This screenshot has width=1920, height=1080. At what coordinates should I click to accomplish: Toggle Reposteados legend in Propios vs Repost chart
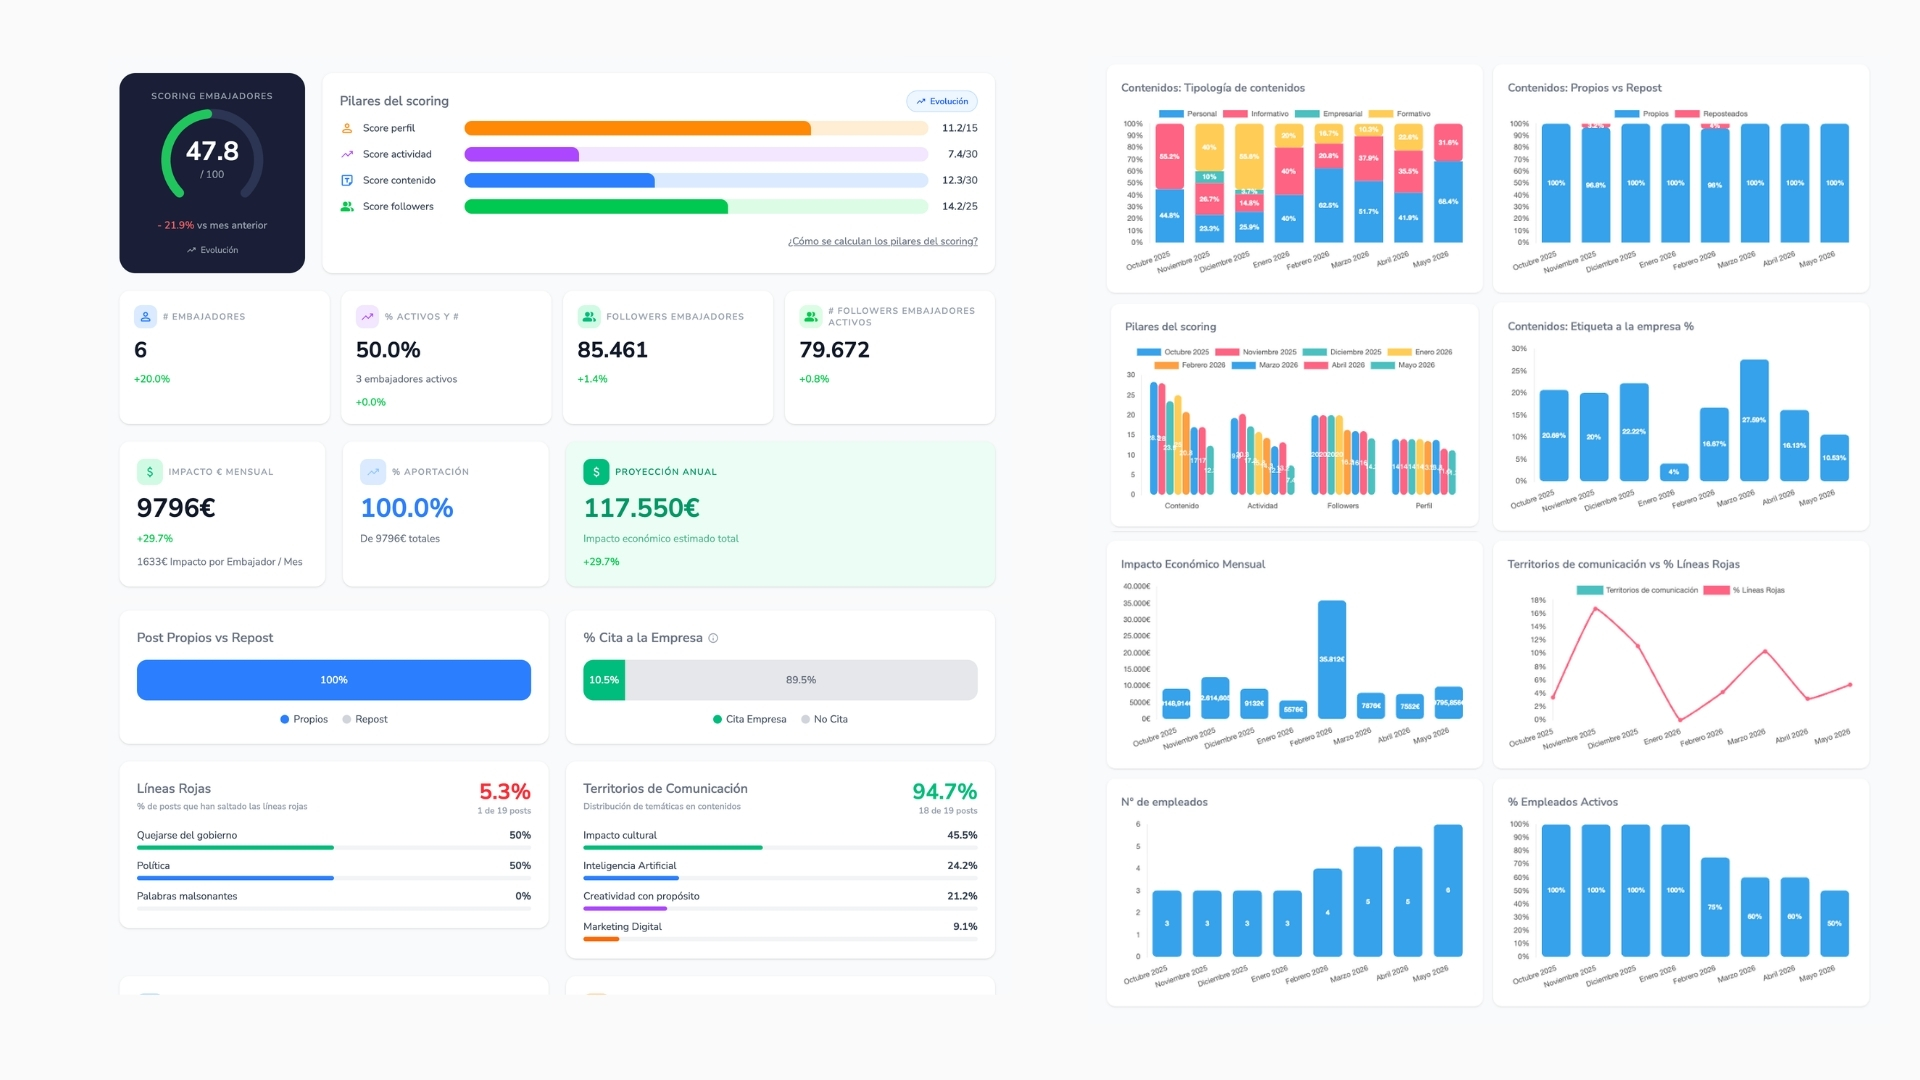coord(1711,114)
